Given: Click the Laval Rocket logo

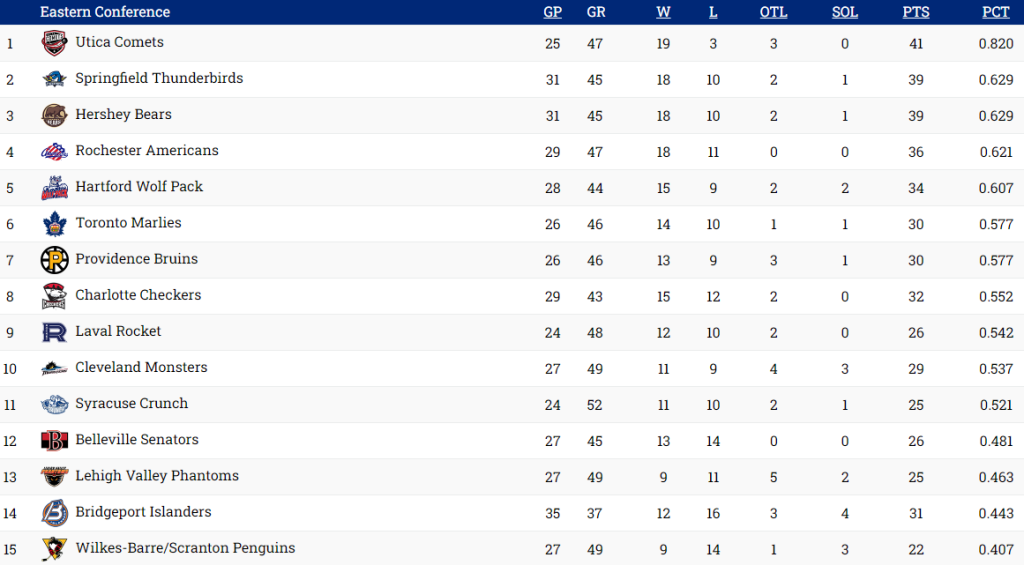Looking at the screenshot, I should pos(54,332).
